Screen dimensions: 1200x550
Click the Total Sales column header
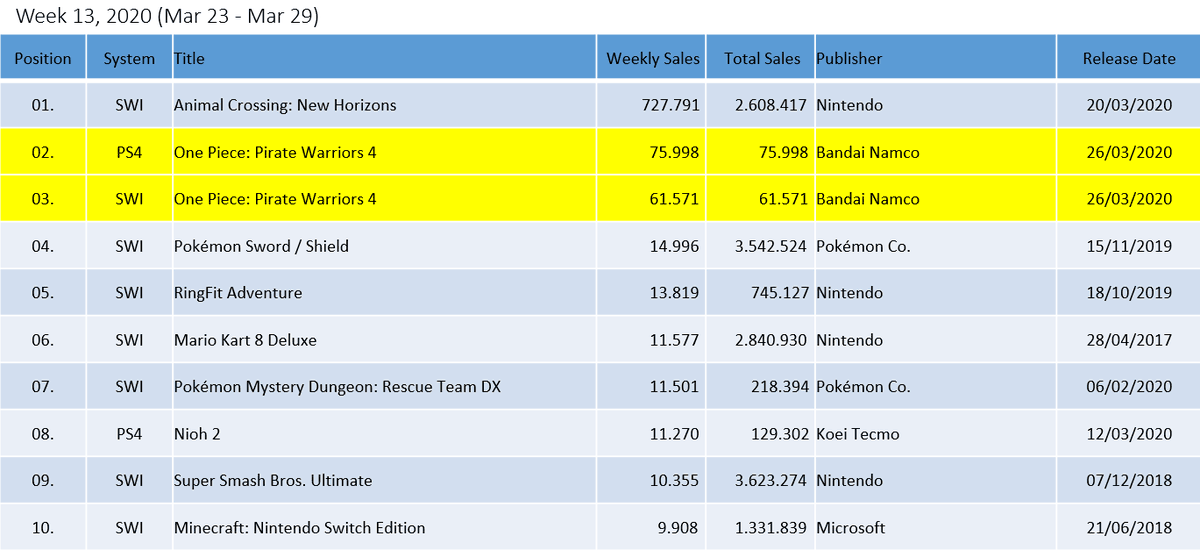(x=761, y=58)
